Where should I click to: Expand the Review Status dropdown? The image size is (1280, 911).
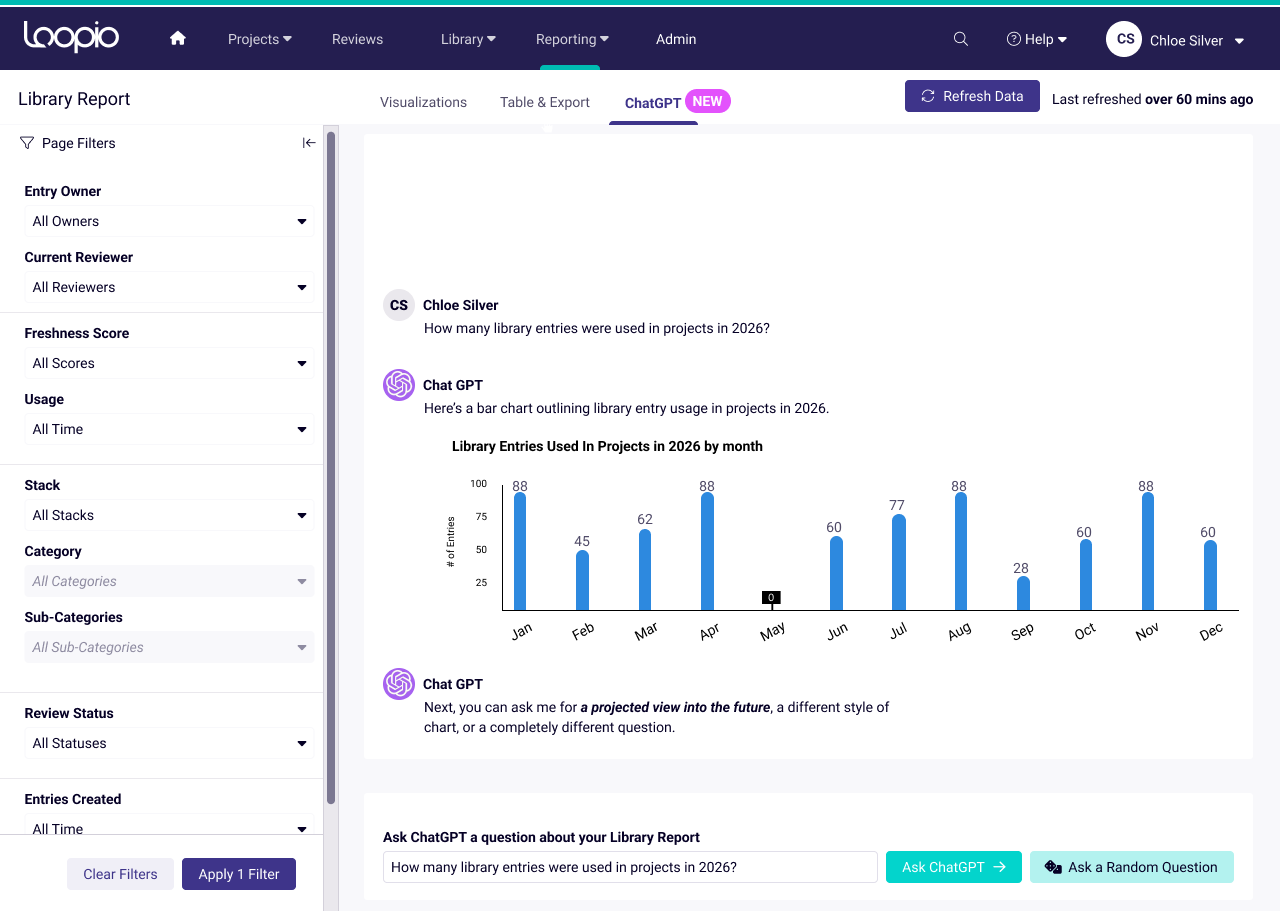click(169, 743)
